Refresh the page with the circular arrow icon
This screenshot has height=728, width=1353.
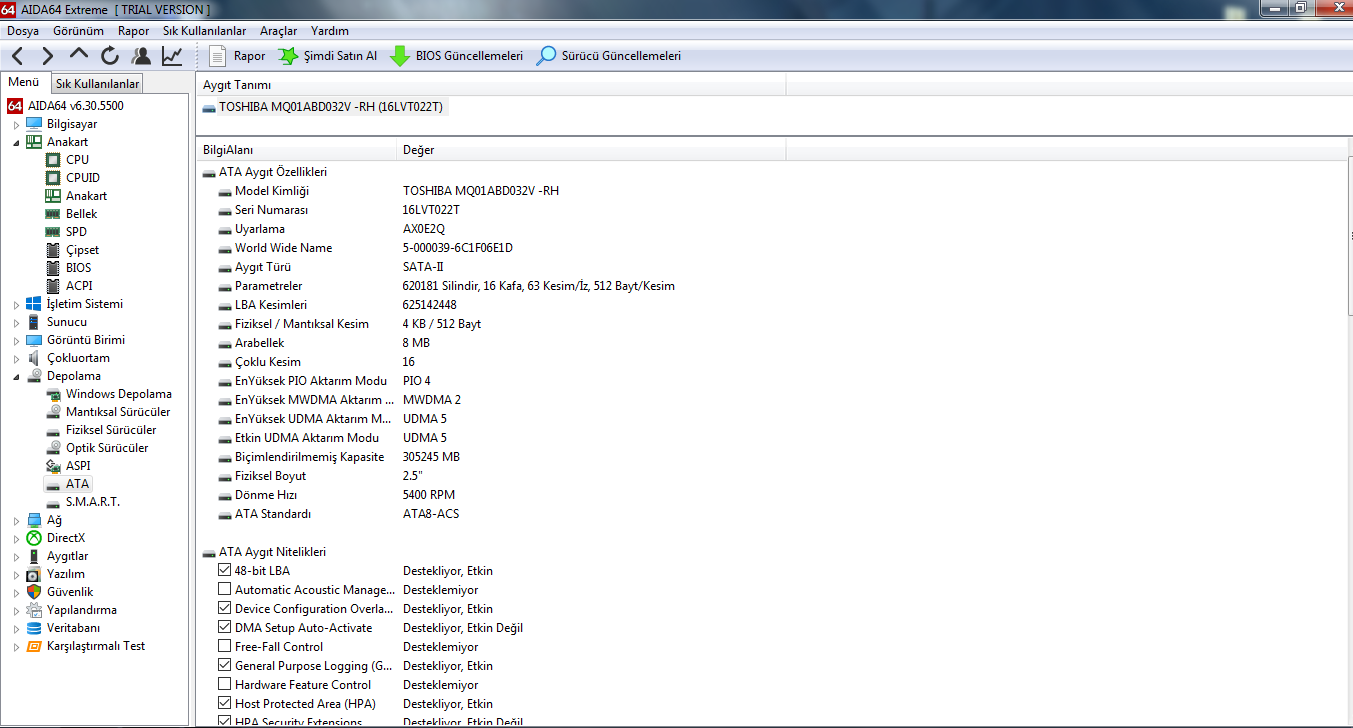tap(110, 56)
